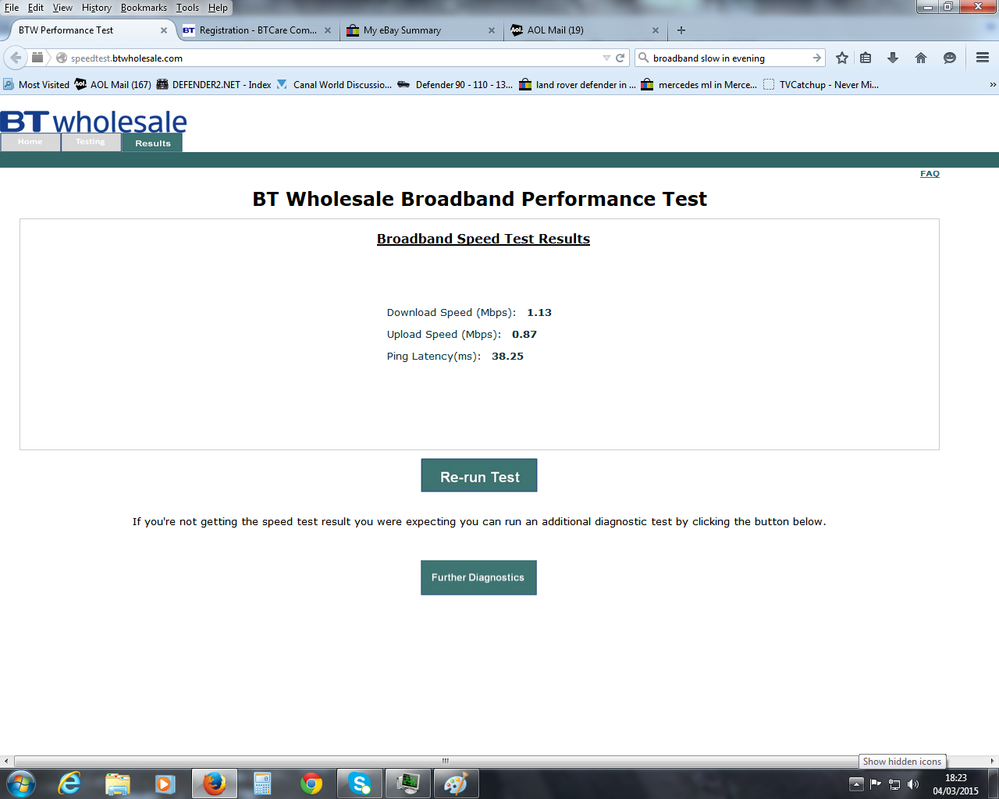Click the Reload page icon in address bar
The width and height of the screenshot is (999, 799).
[620, 58]
